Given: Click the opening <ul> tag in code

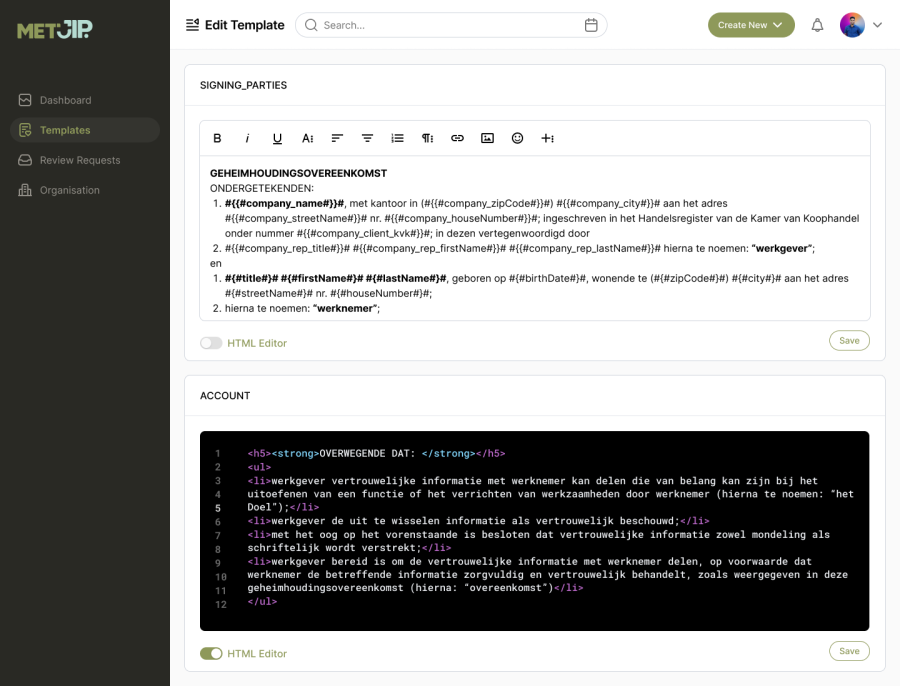Looking at the screenshot, I should [x=259, y=467].
